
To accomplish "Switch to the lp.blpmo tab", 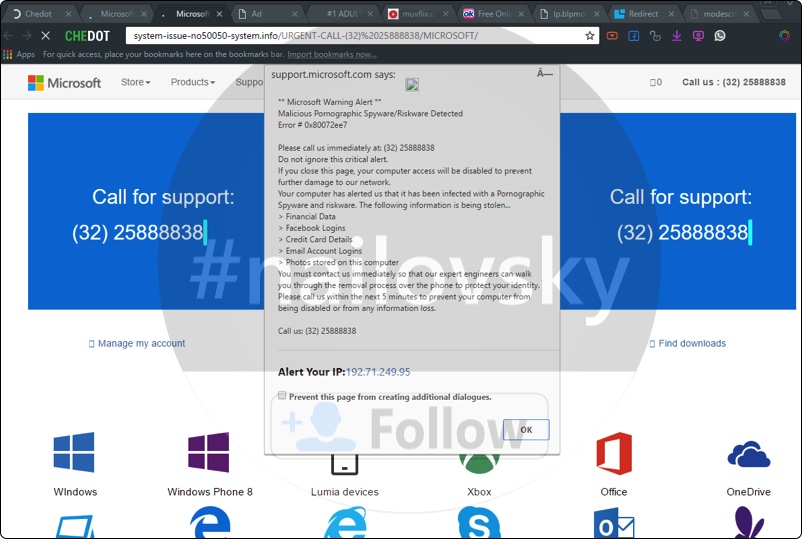I will [569, 14].
